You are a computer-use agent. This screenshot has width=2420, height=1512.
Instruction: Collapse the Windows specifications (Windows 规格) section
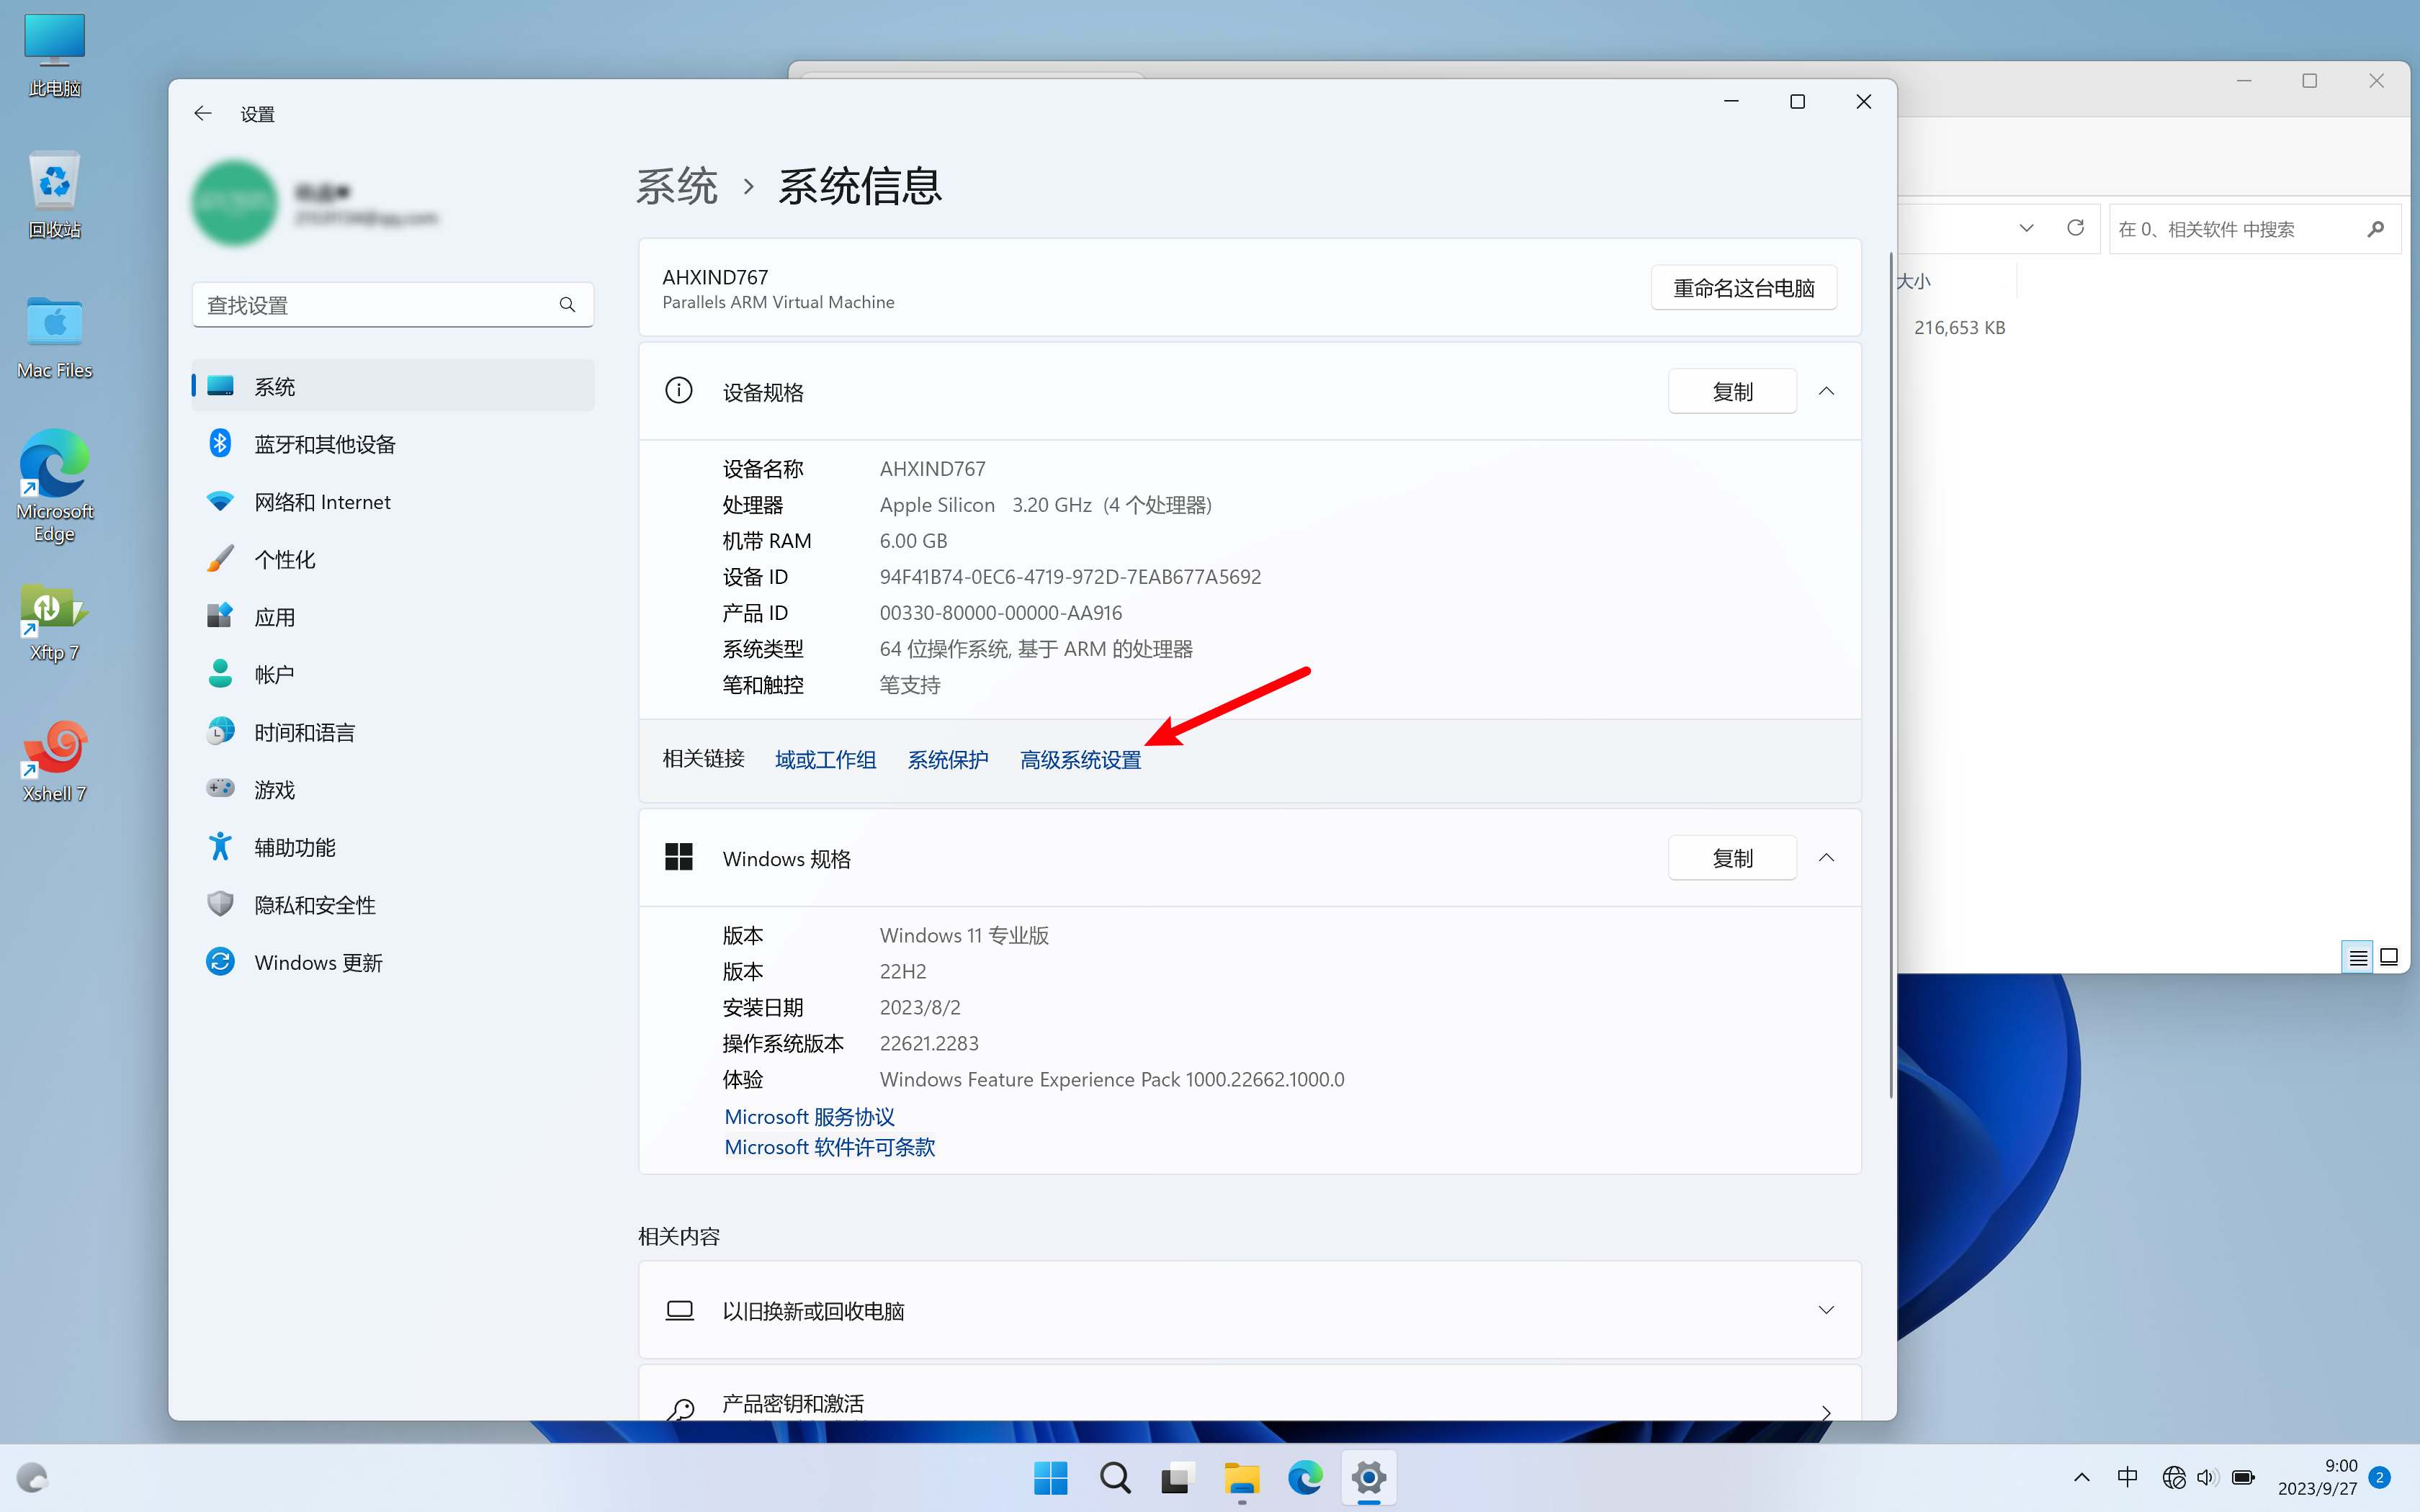point(1826,858)
